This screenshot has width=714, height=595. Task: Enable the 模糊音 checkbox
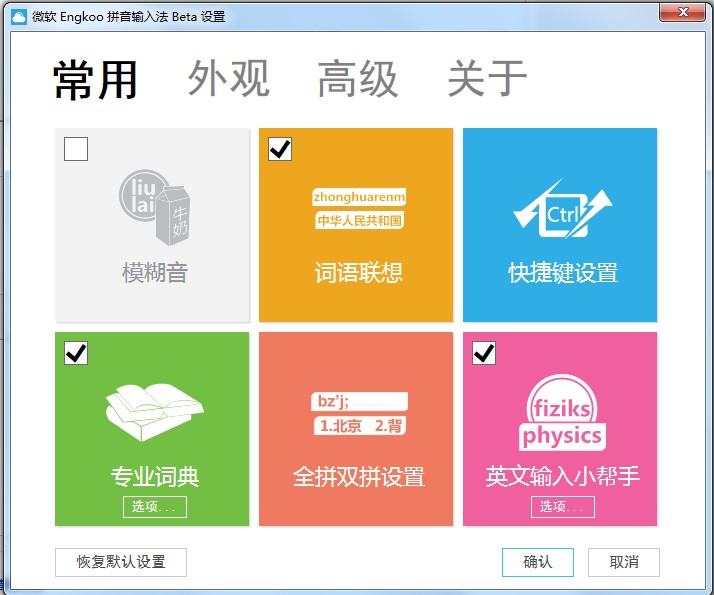(76, 149)
